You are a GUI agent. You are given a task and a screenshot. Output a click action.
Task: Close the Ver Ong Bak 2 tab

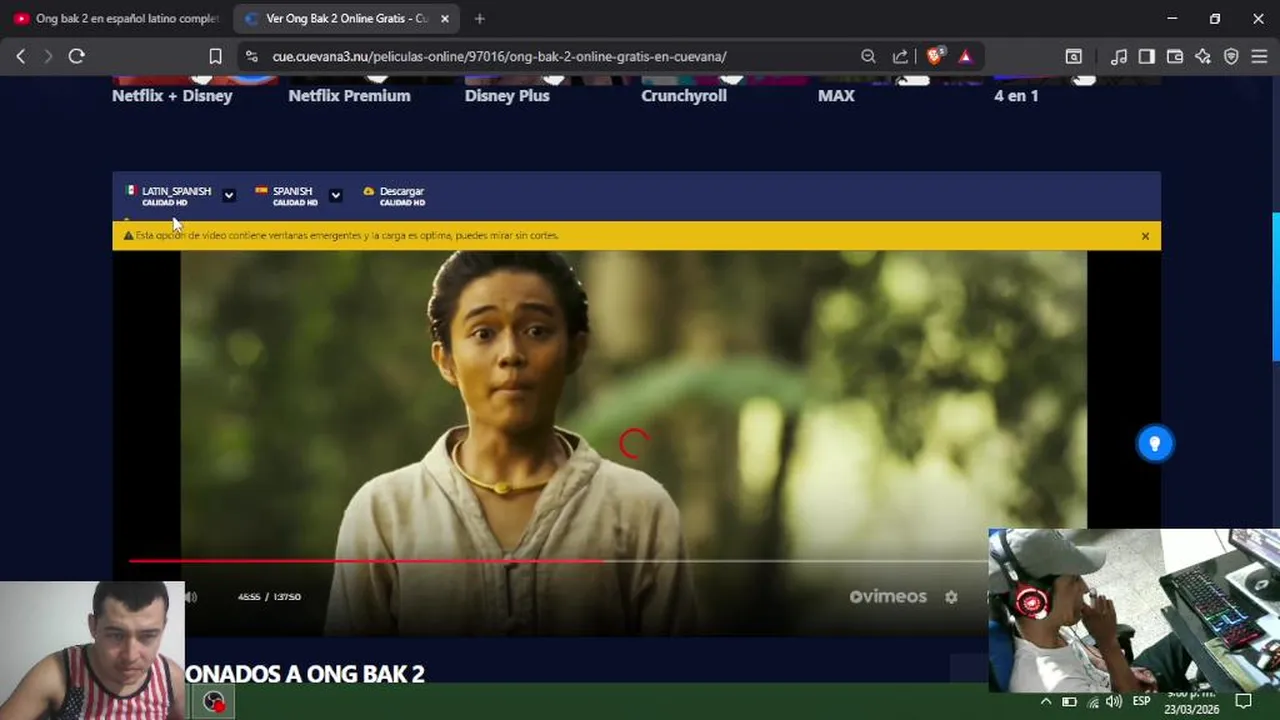pos(445,19)
